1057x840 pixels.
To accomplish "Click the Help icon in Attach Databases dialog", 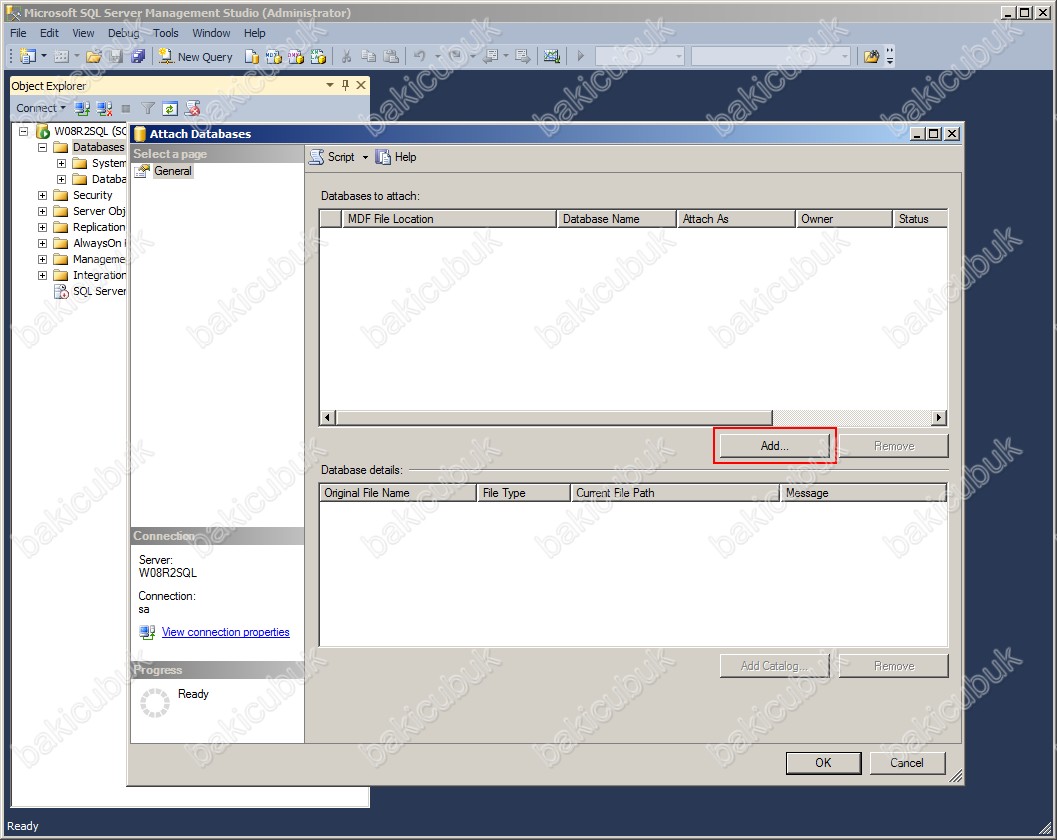I will tap(383, 157).
